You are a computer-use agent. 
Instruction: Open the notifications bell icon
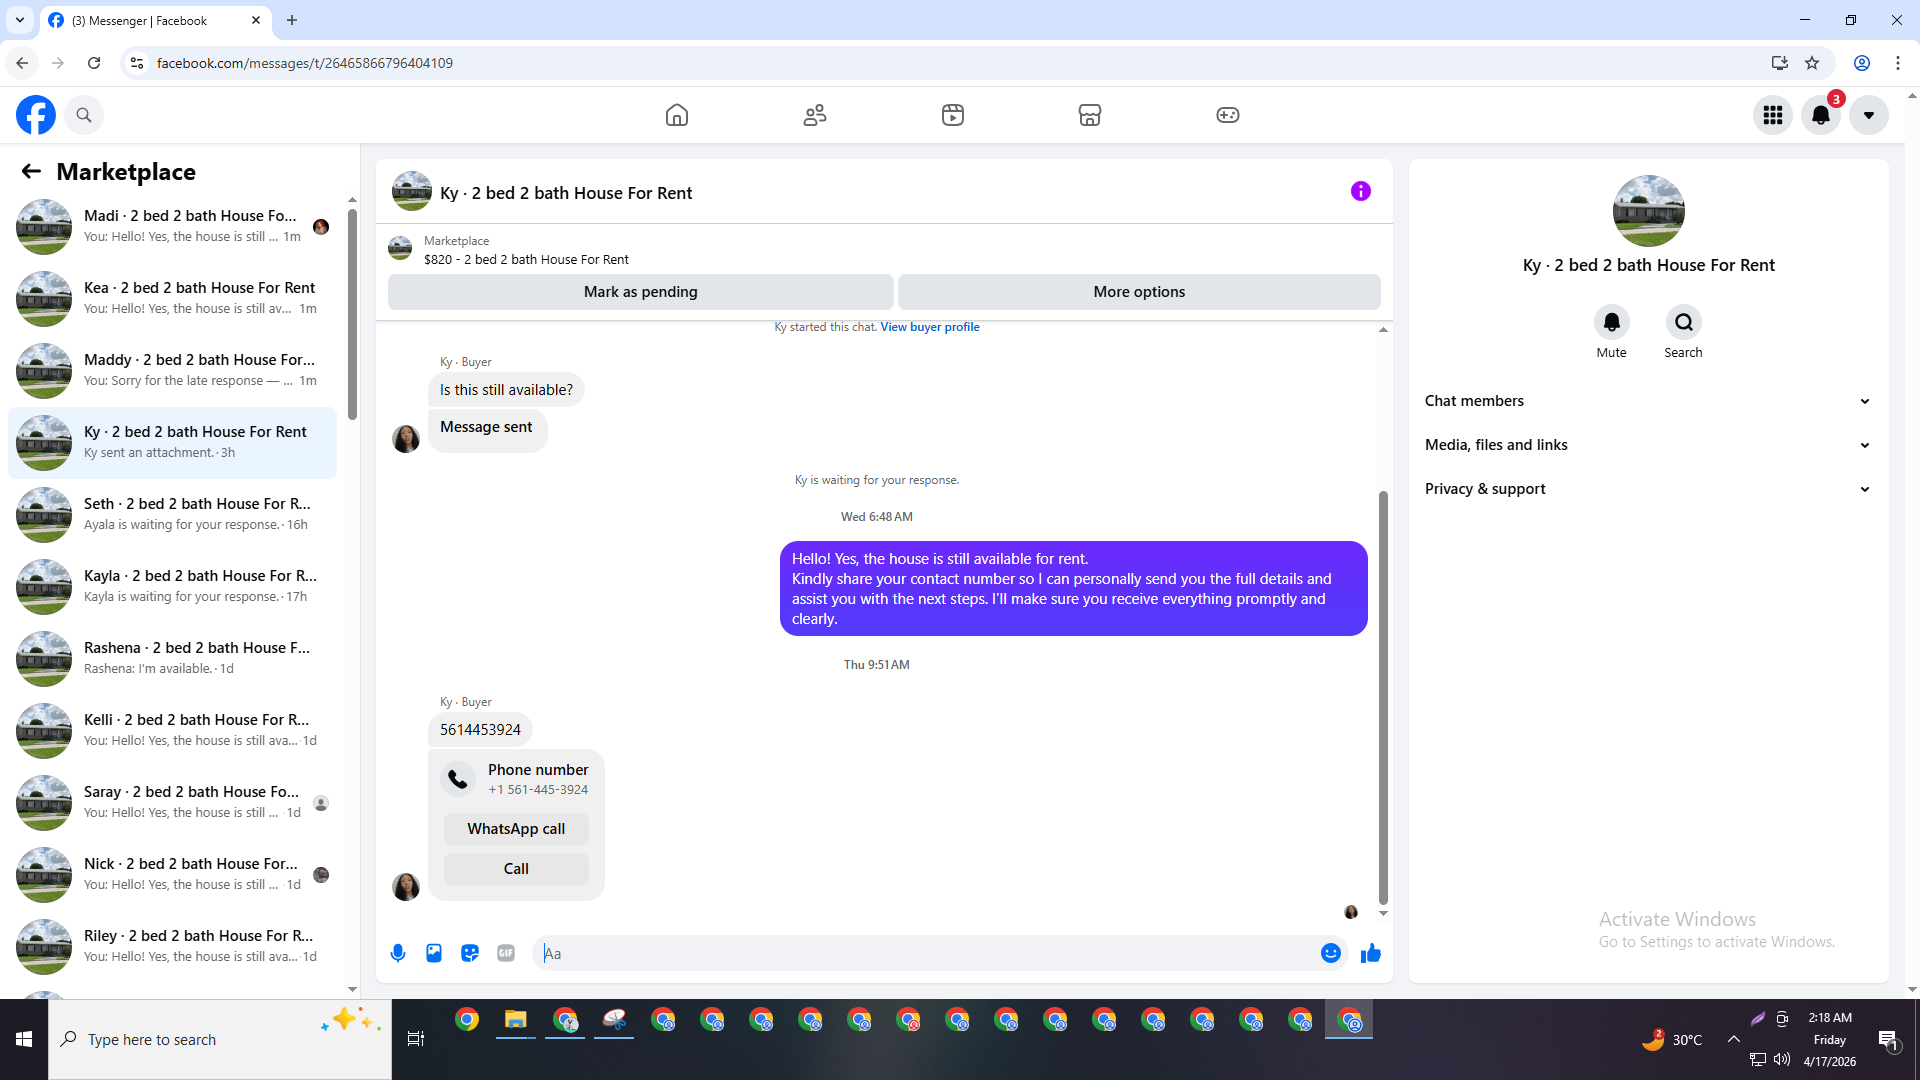(1821, 115)
